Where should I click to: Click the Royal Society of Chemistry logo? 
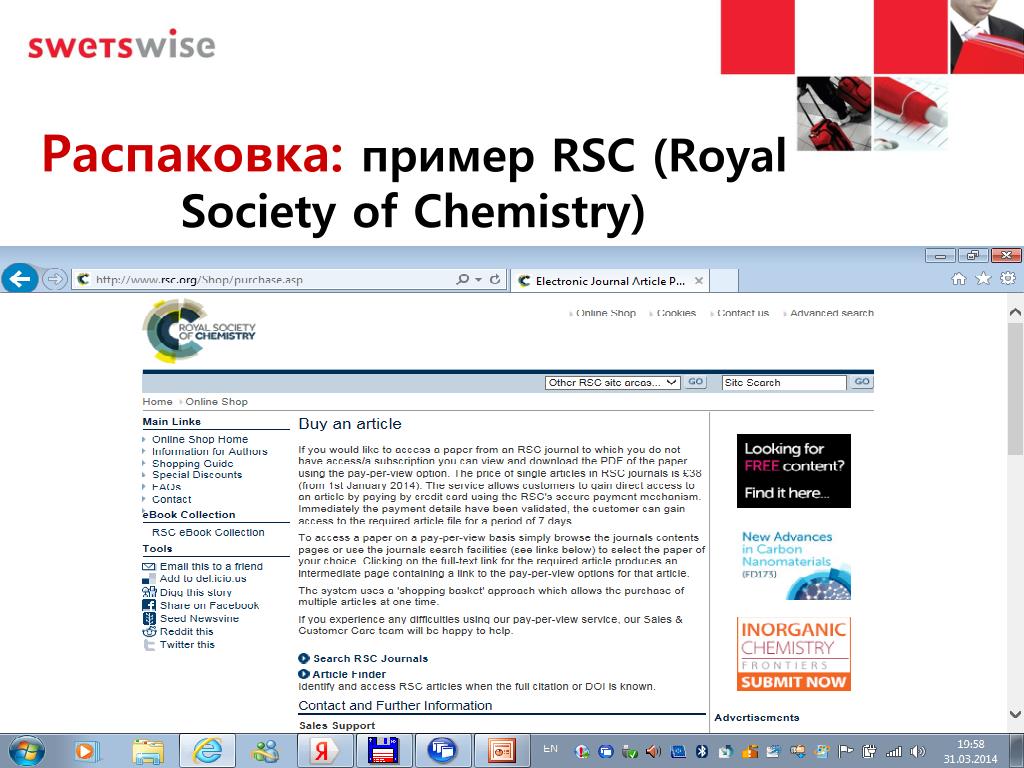pos(200,331)
